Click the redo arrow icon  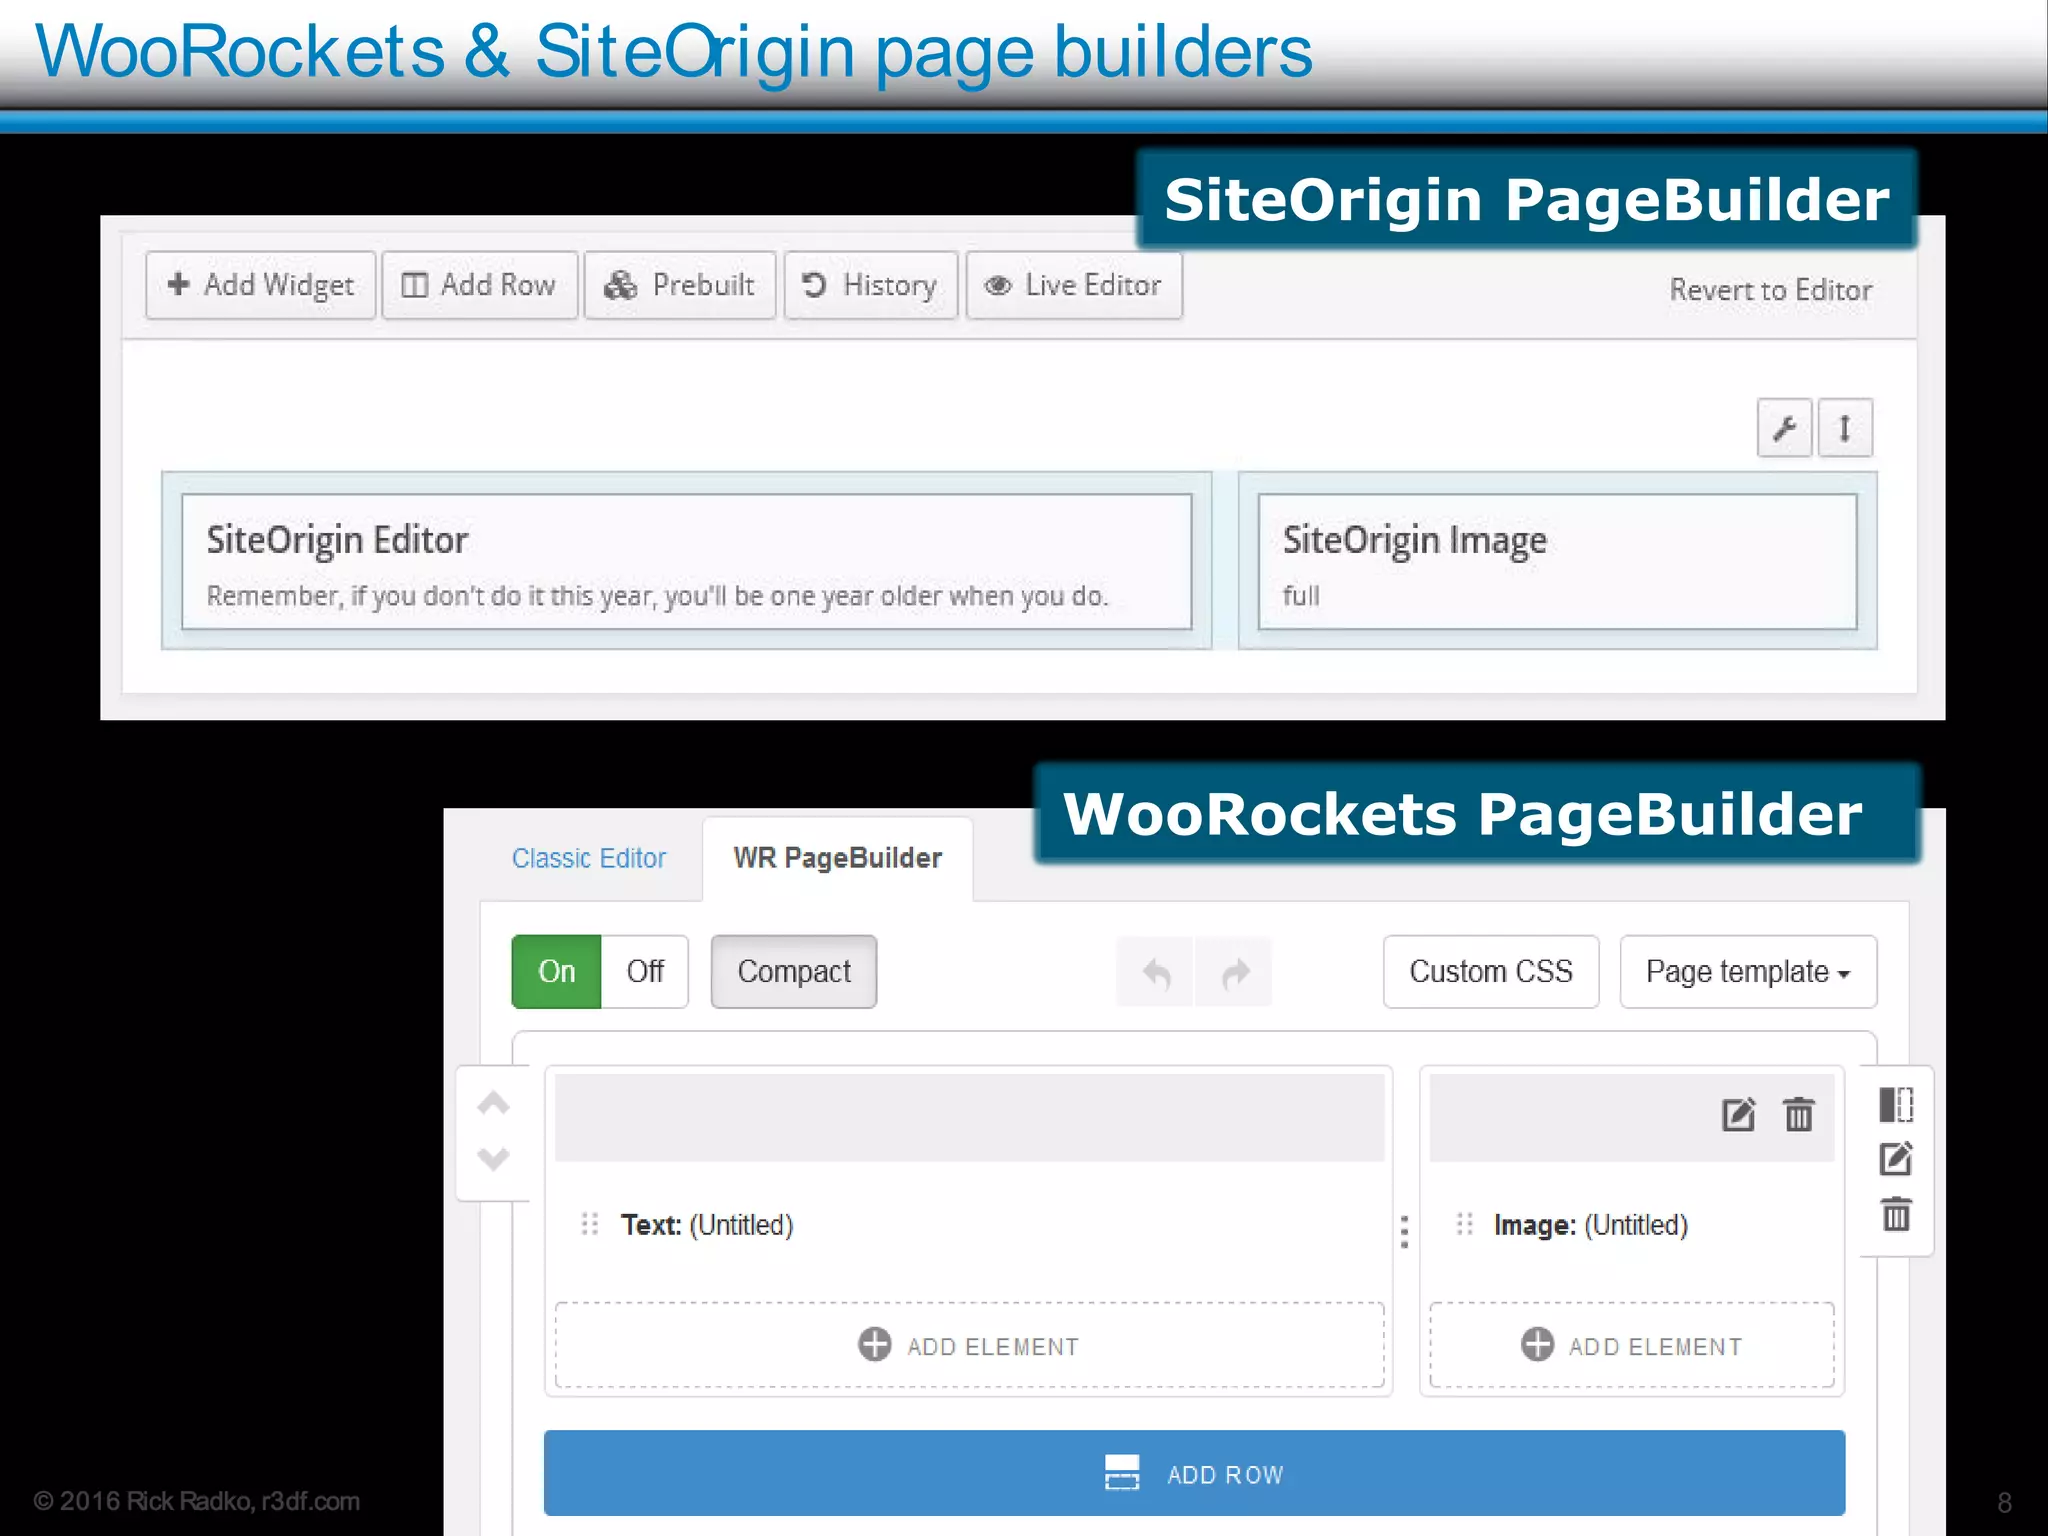click(x=1236, y=972)
